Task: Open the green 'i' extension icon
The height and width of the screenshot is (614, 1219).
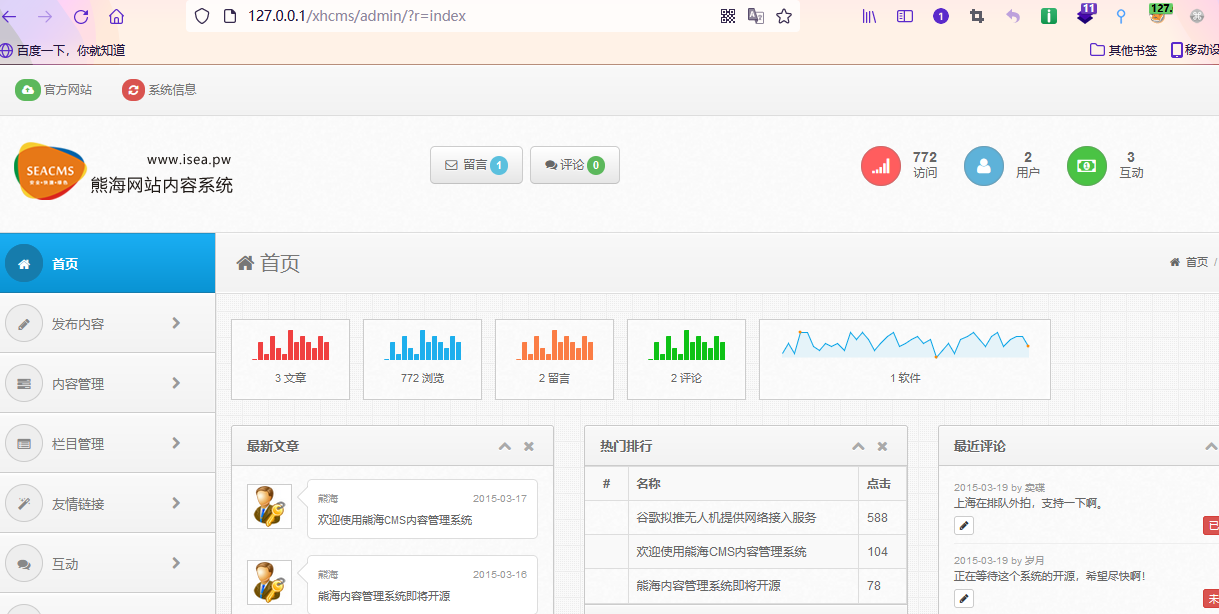Action: point(1049,16)
